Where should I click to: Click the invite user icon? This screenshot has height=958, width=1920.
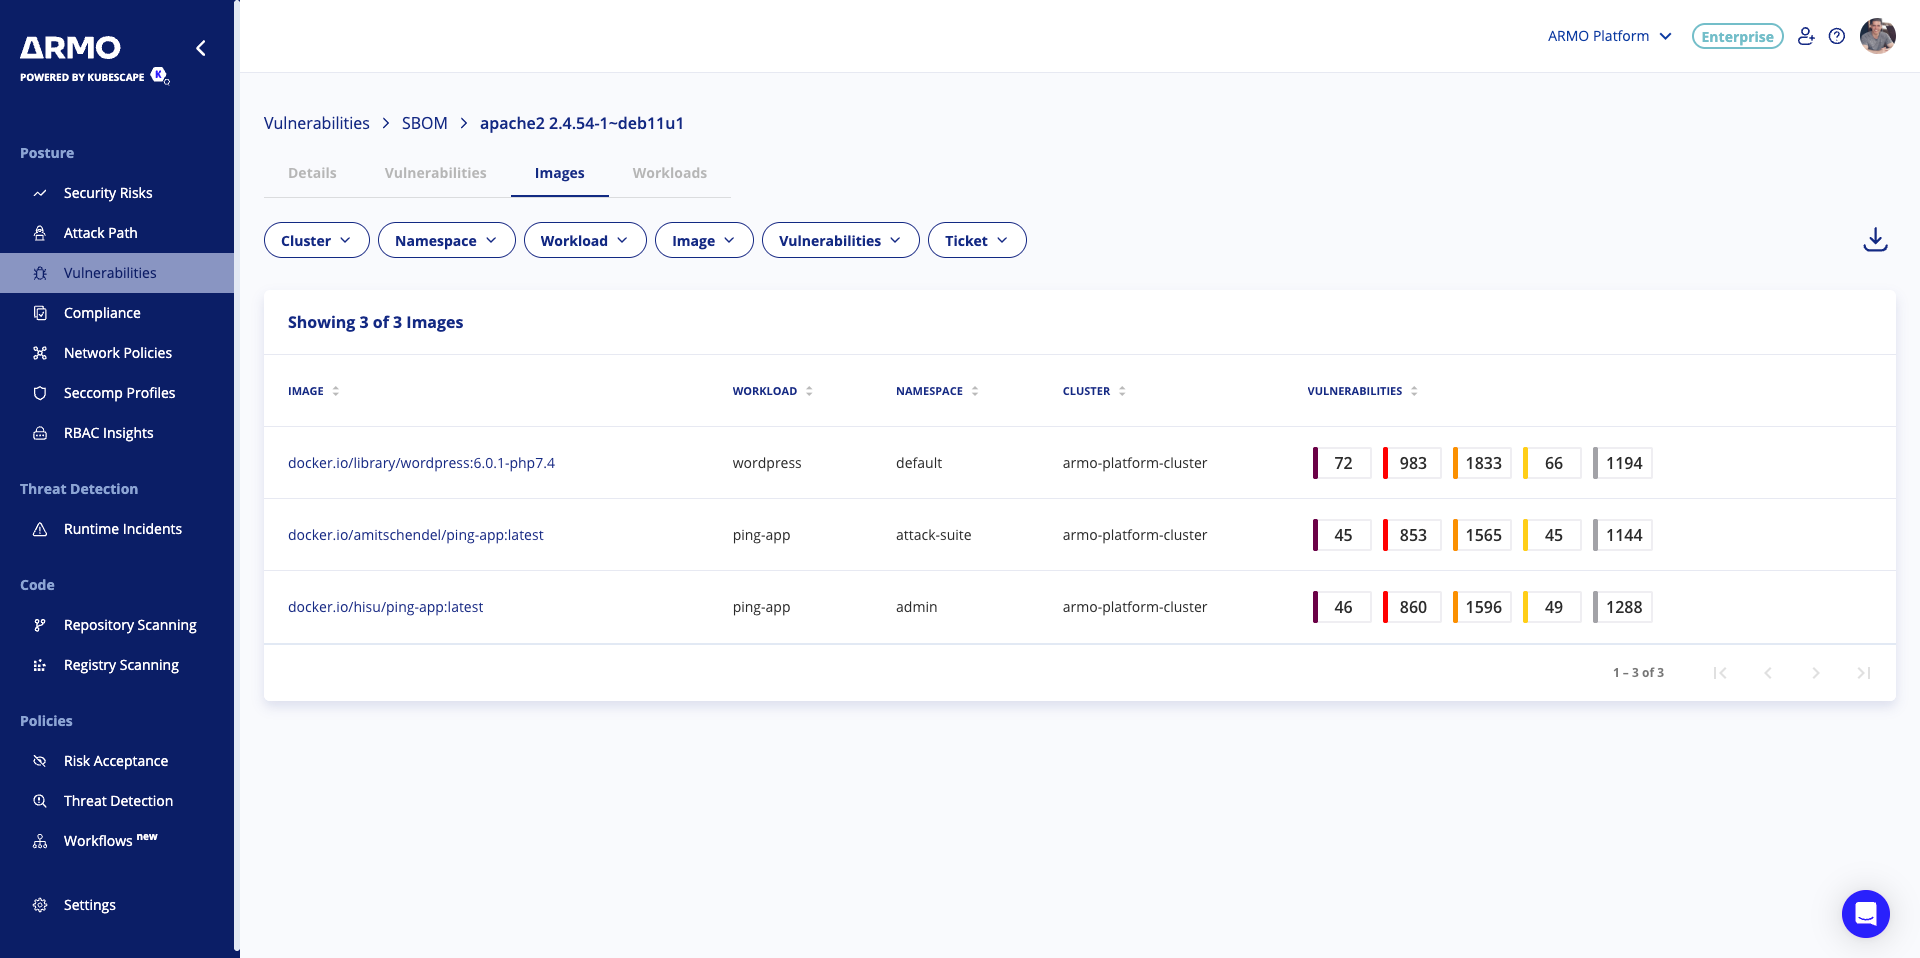1806,36
